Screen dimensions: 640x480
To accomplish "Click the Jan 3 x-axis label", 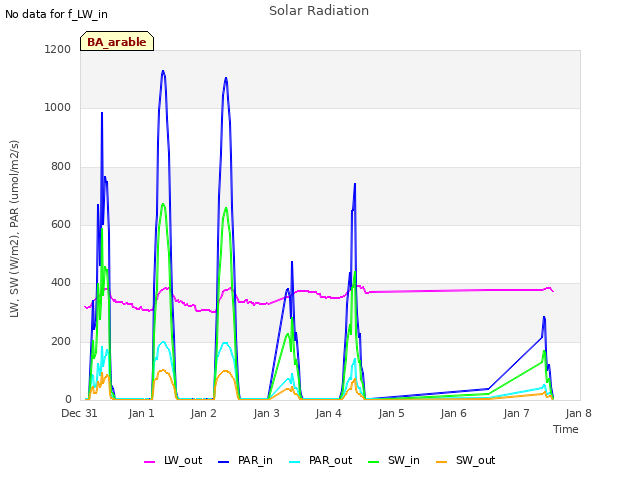I will pyautogui.click(x=266, y=413).
